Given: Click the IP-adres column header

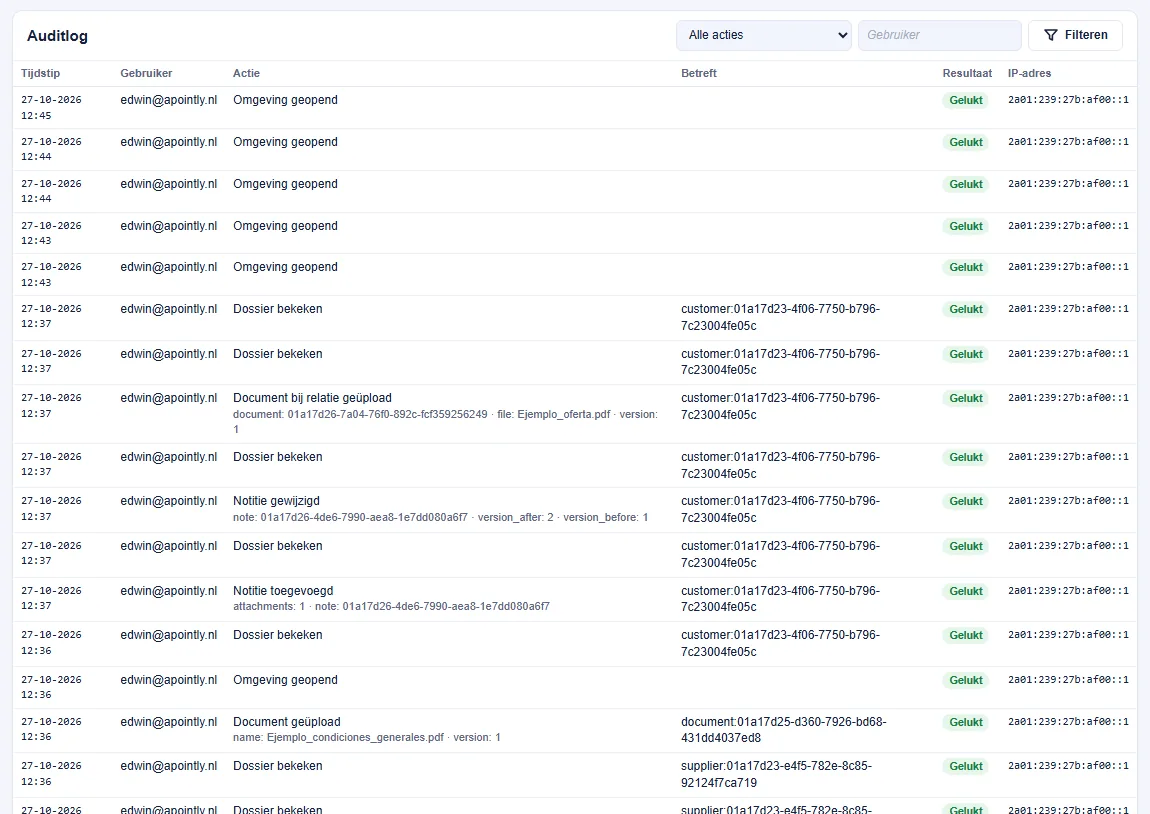Looking at the screenshot, I should click(1029, 73).
